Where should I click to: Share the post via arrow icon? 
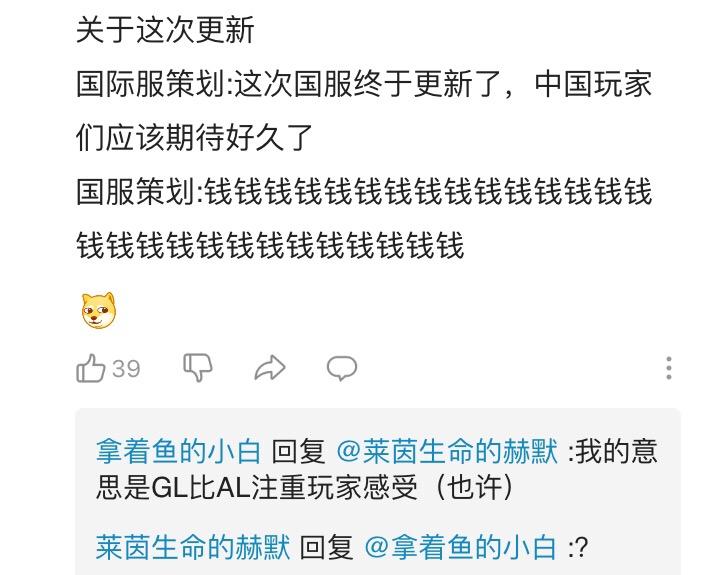[270, 368]
